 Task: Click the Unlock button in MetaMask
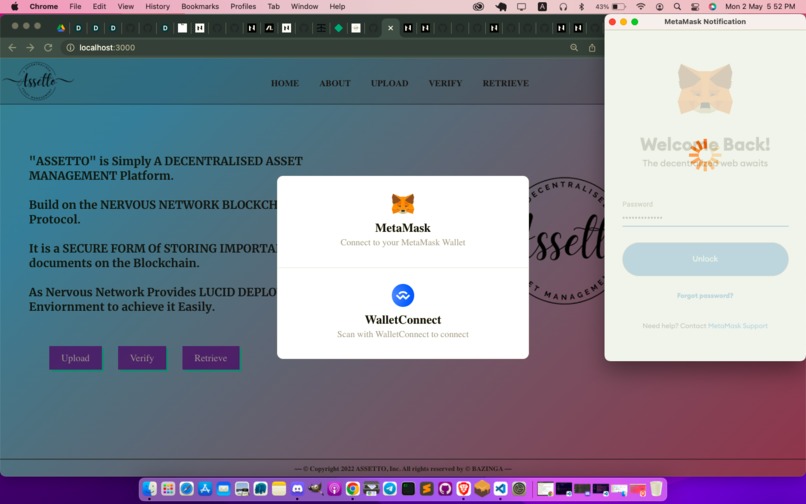[705, 259]
